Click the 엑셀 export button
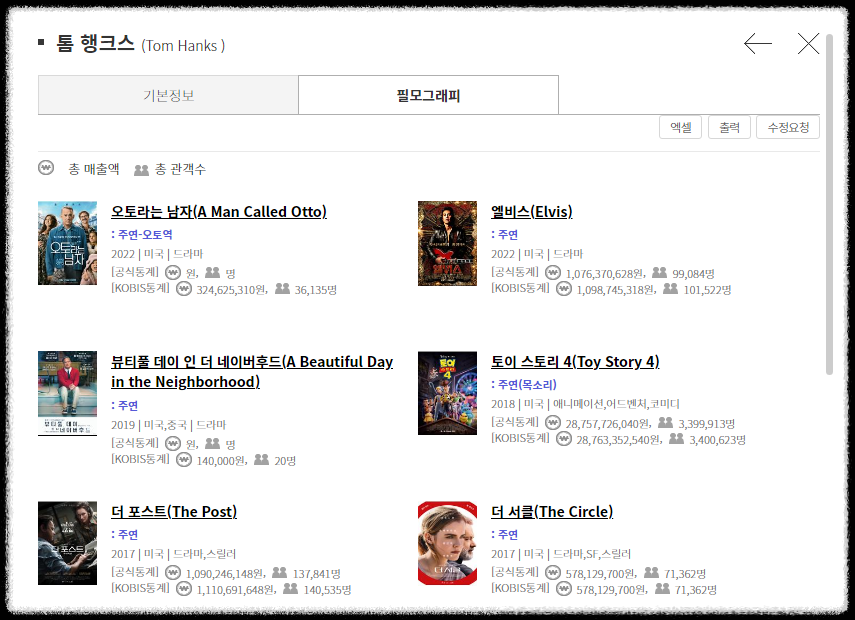The image size is (855, 620). click(x=680, y=127)
